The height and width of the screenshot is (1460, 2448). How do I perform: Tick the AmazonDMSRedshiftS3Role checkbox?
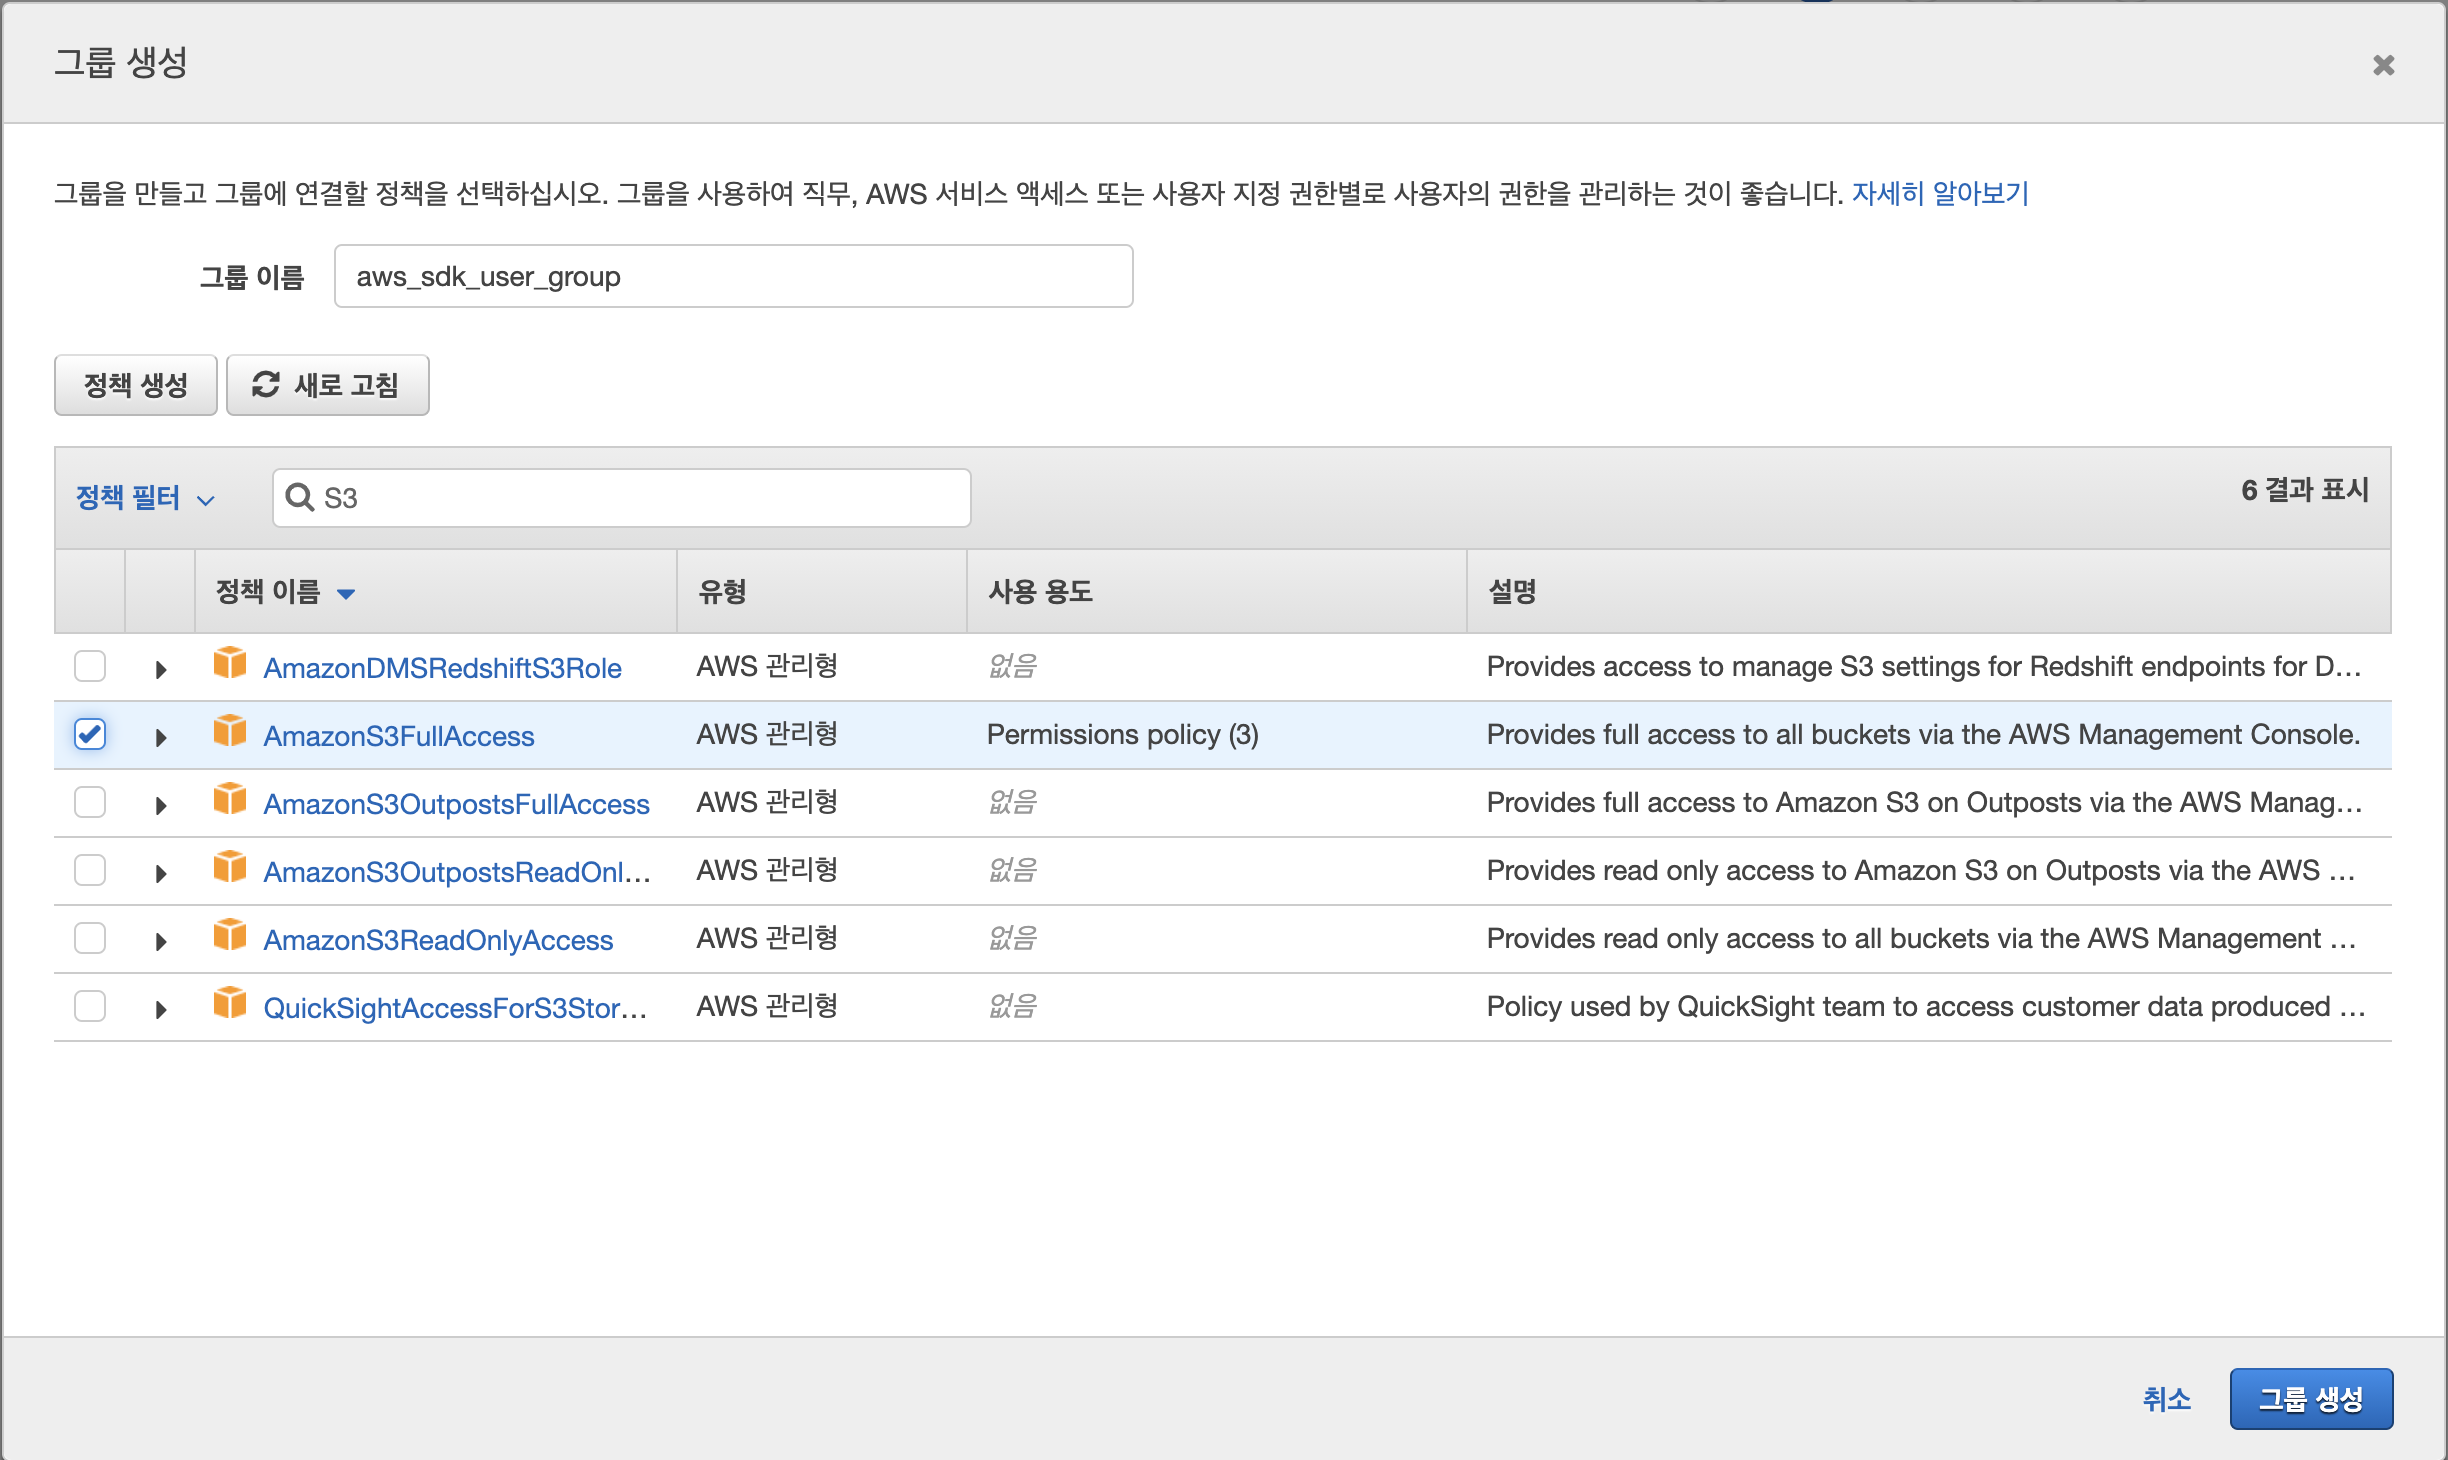pyautogui.click(x=90, y=667)
